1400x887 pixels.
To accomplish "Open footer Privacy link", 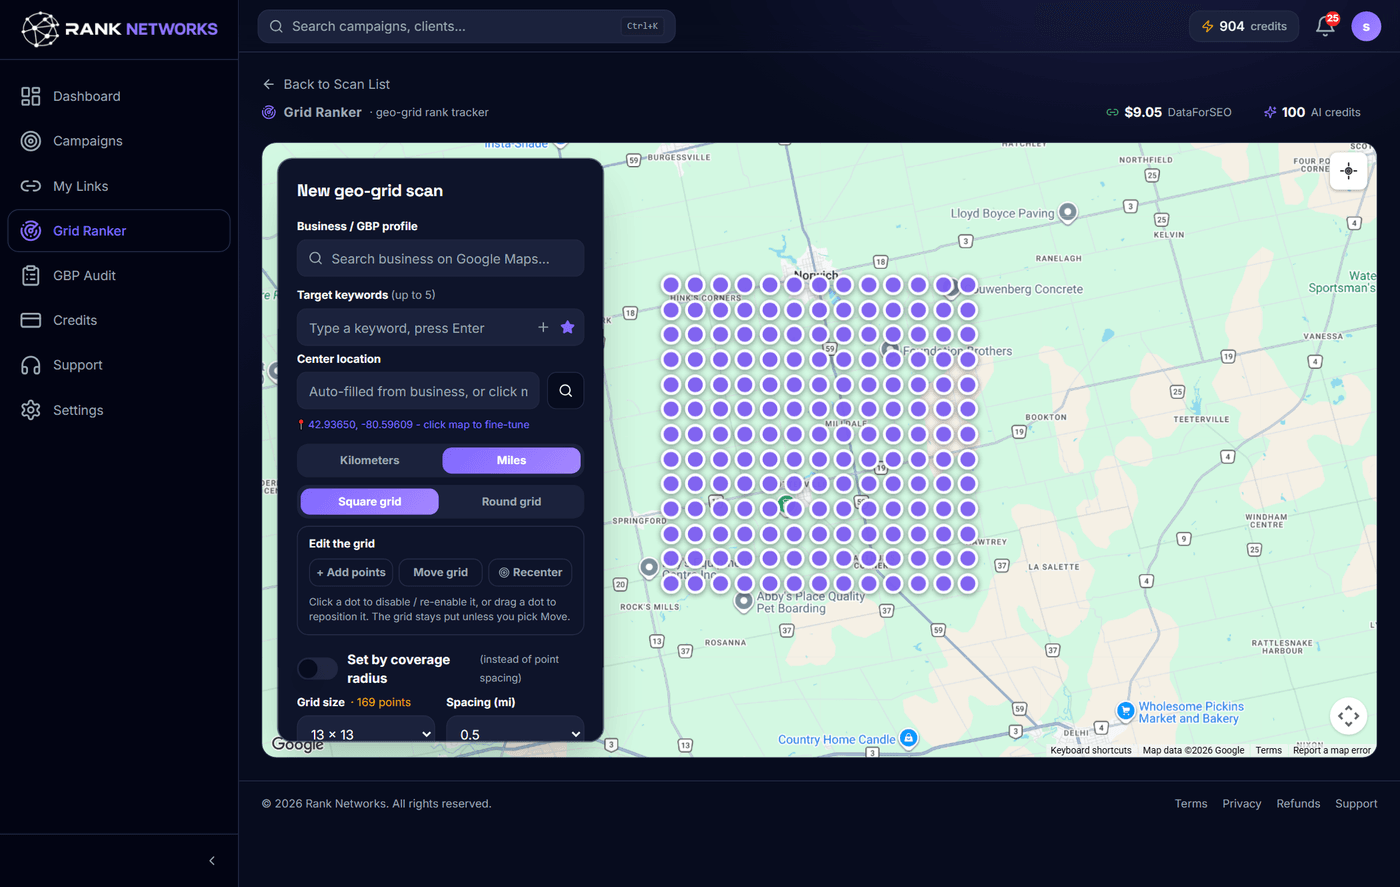I will [x=1242, y=803].
